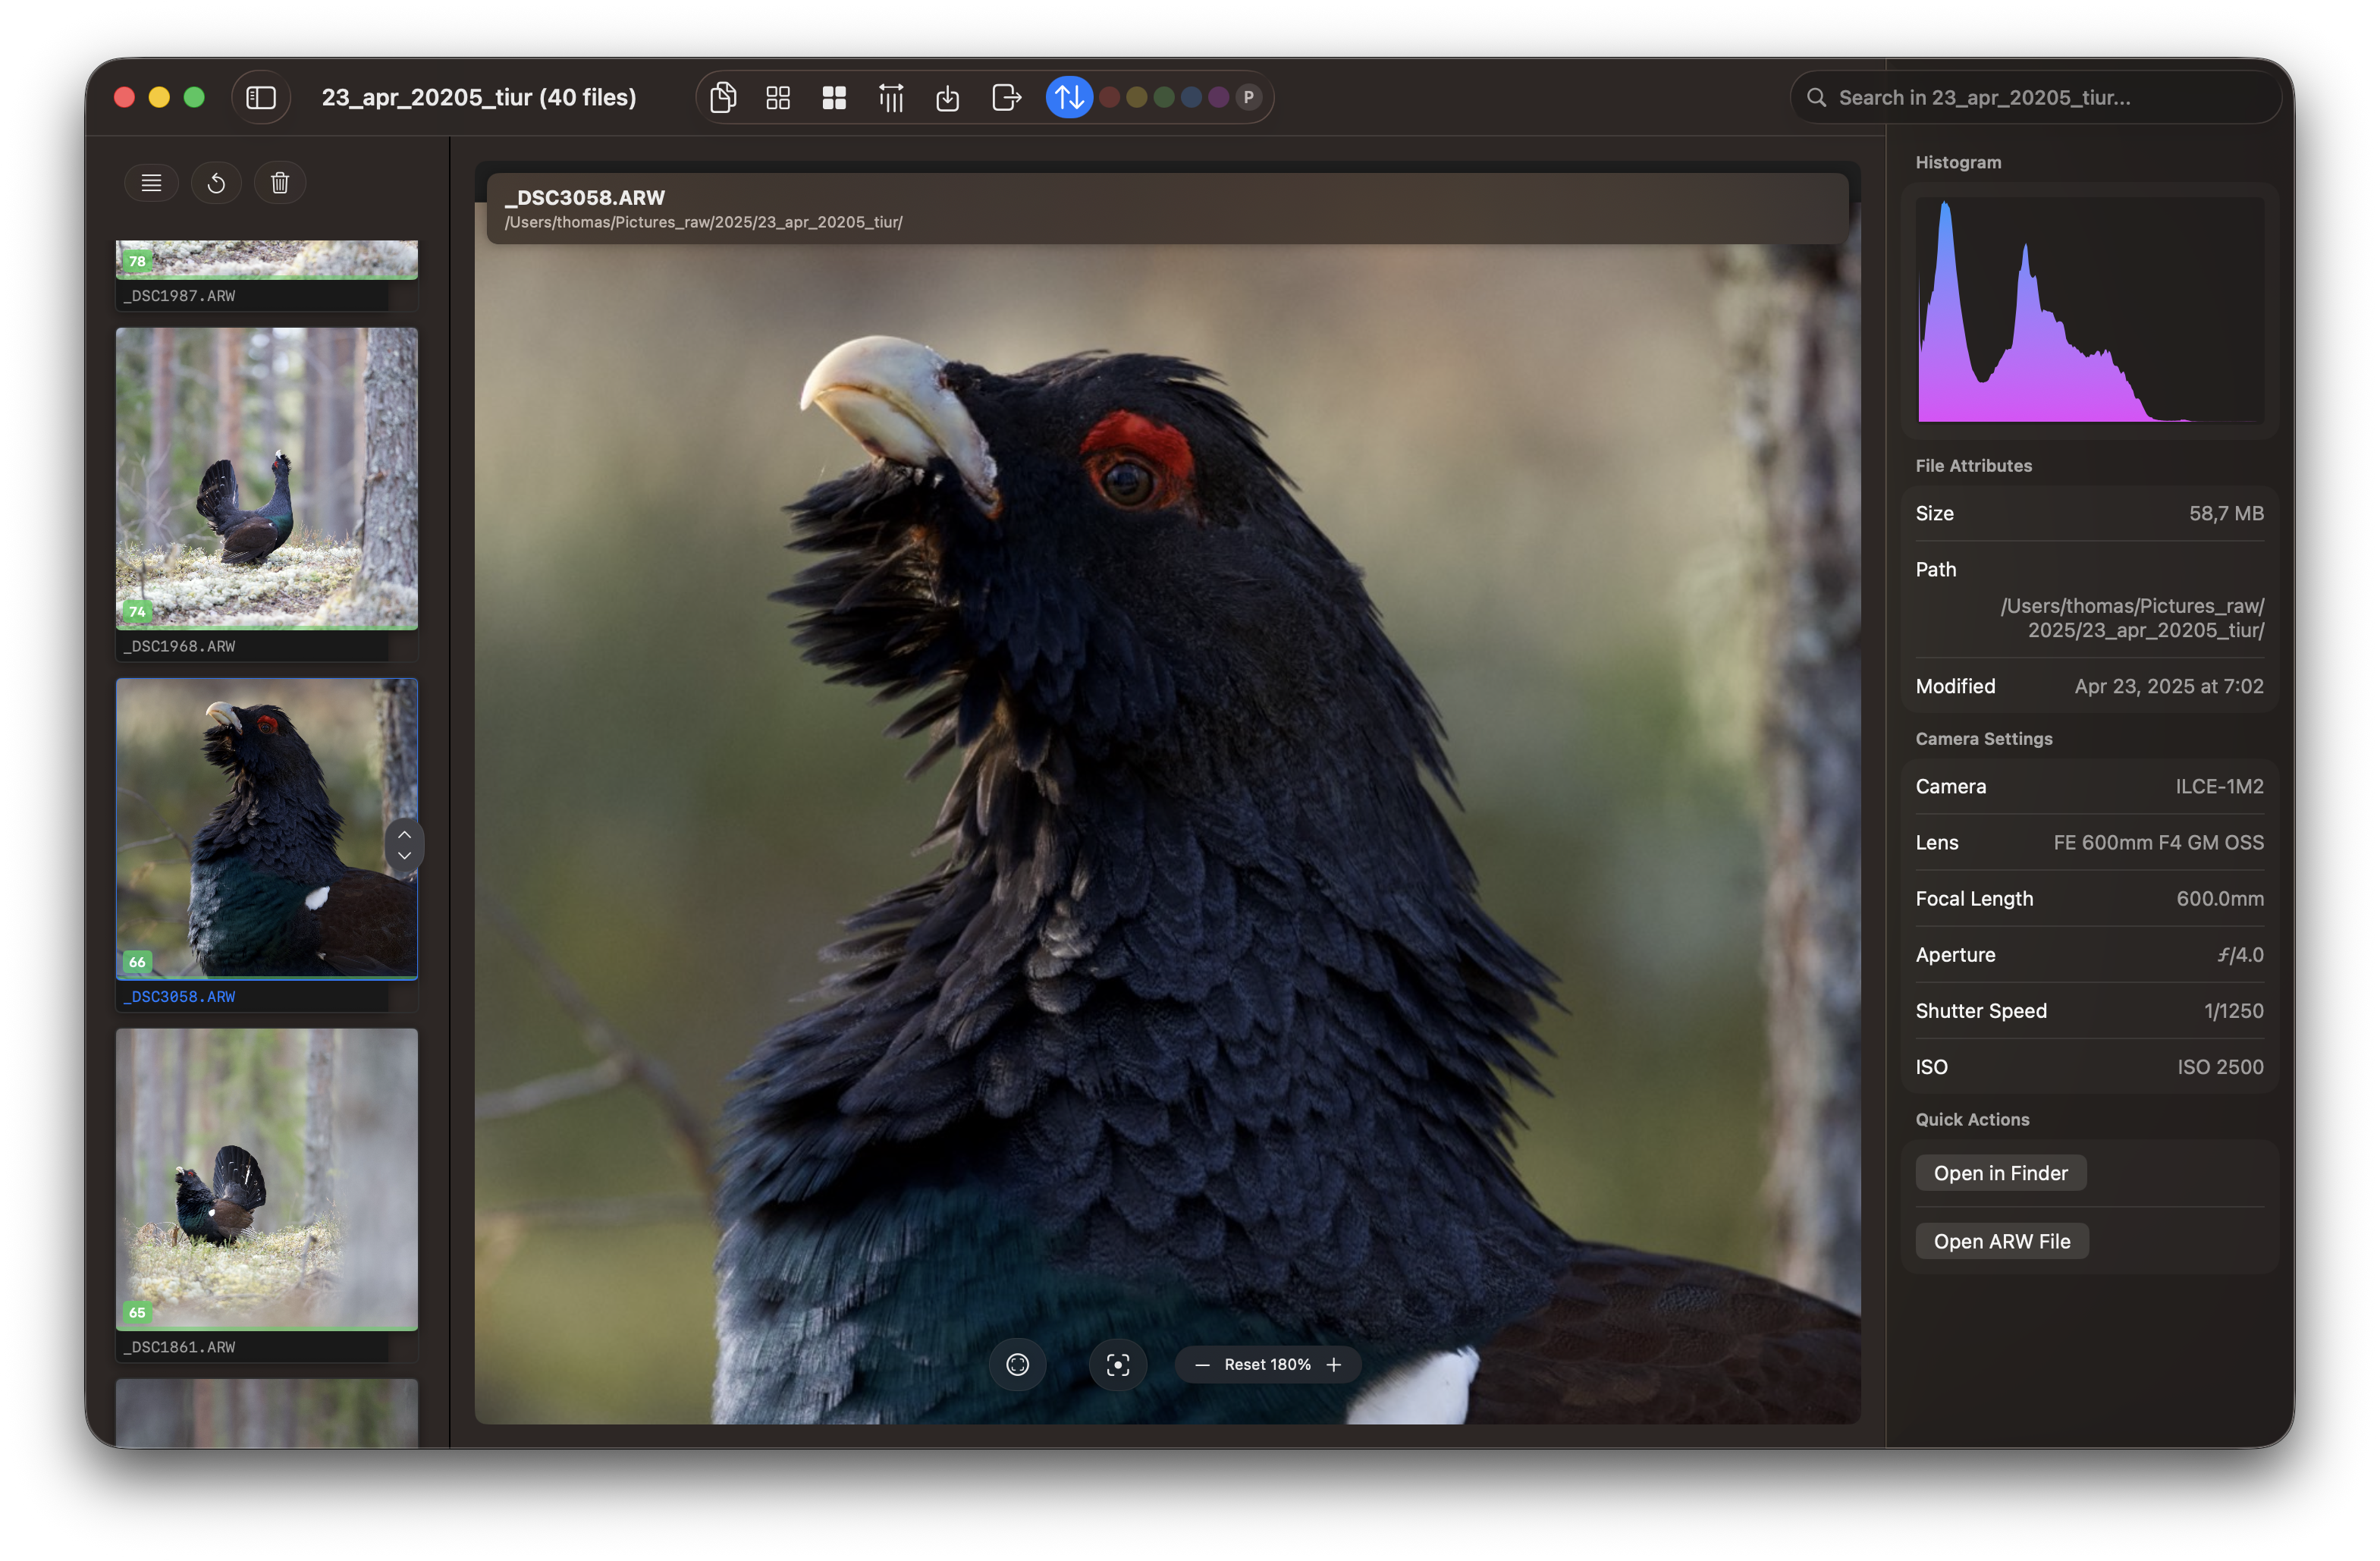The image size is (2380, 1561).
Task: Click the column width comparison icon
Action: [x=891, y=97]
